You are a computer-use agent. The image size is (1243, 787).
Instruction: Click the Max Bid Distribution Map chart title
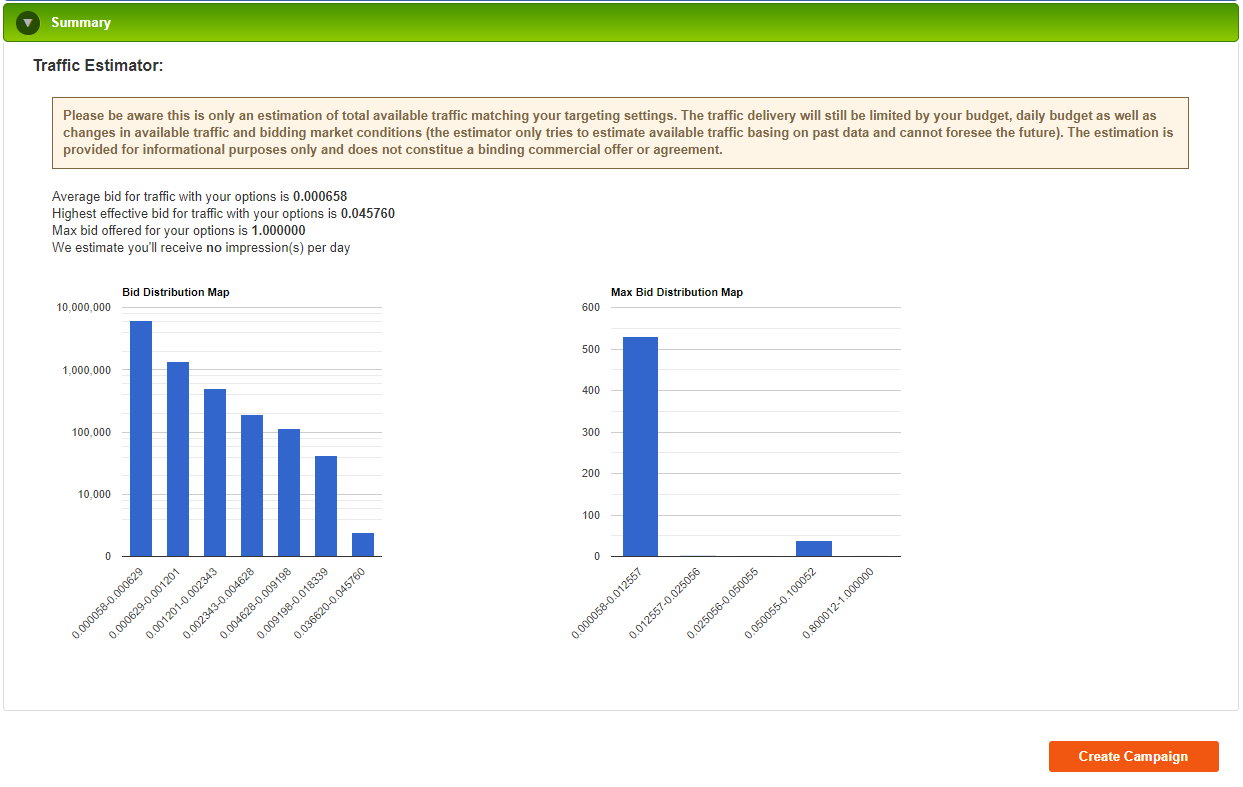677,292
